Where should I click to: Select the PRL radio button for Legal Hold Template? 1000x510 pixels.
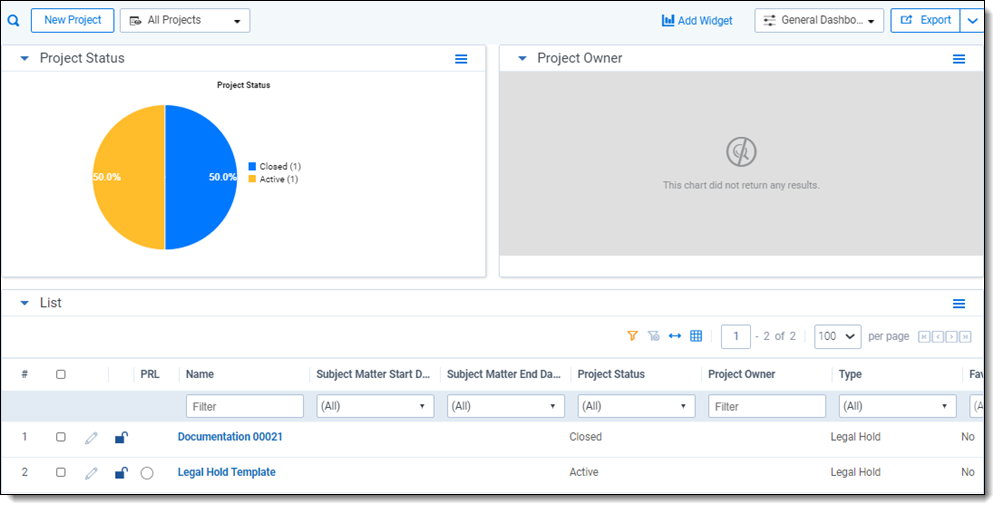coord(147,473)
